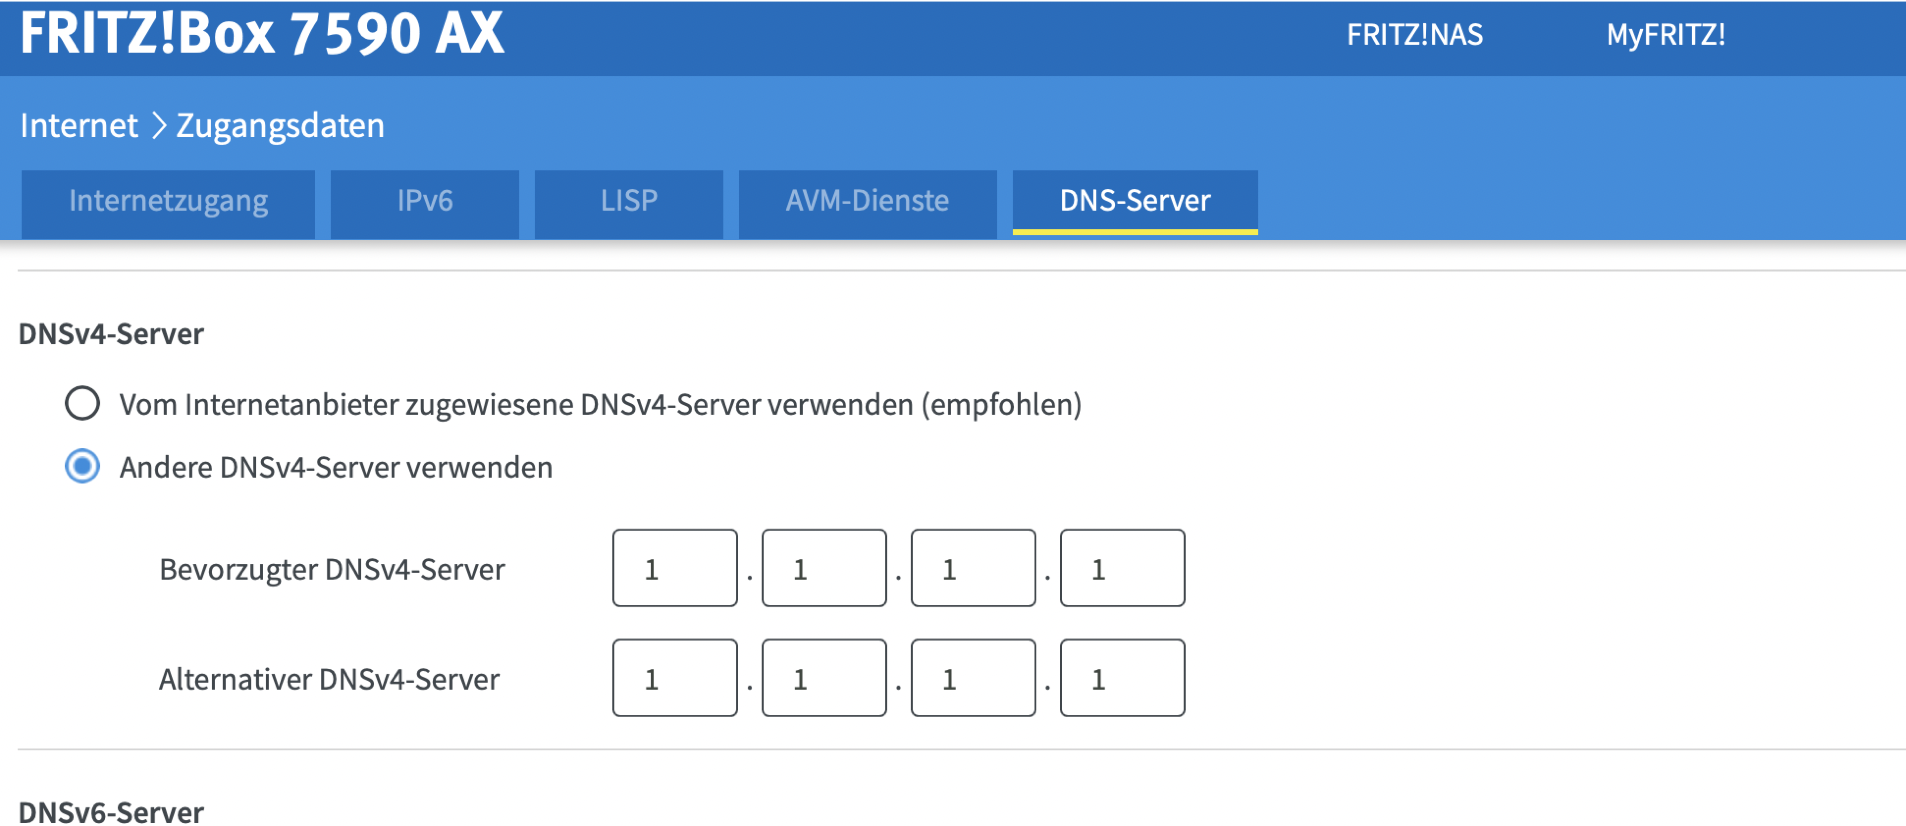1906x826 pixels.
Task: Open the MyFRITZ! link
Action: pyautogui.click(x=1666, y=35)
